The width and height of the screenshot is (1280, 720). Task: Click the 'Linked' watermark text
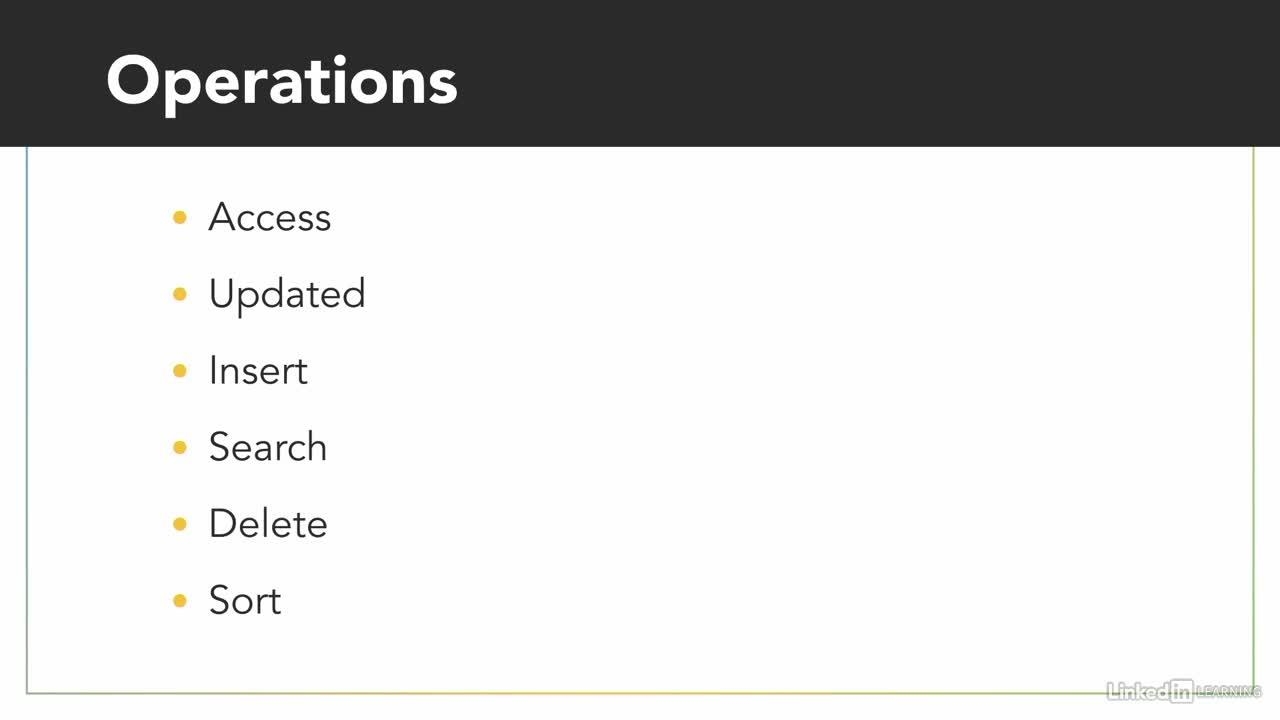[x=1137, y=690]
